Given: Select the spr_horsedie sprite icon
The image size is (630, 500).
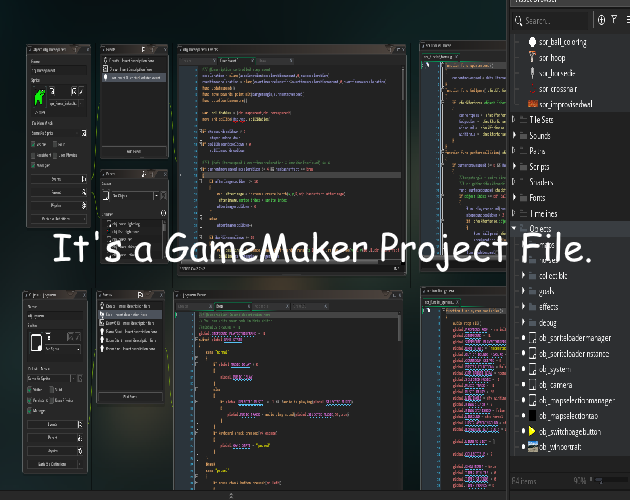Looking at the screenshot, I should [532, 73].
